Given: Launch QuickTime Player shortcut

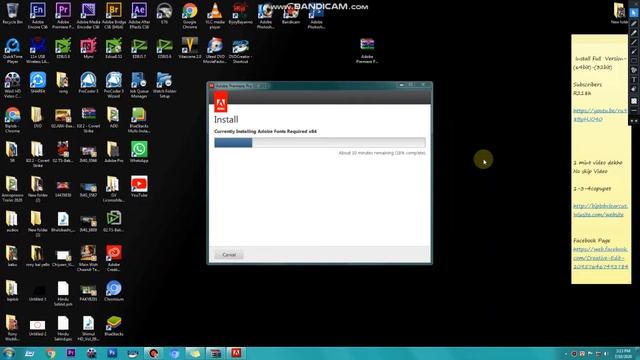Looking at the screenshot, I should 12,50.
